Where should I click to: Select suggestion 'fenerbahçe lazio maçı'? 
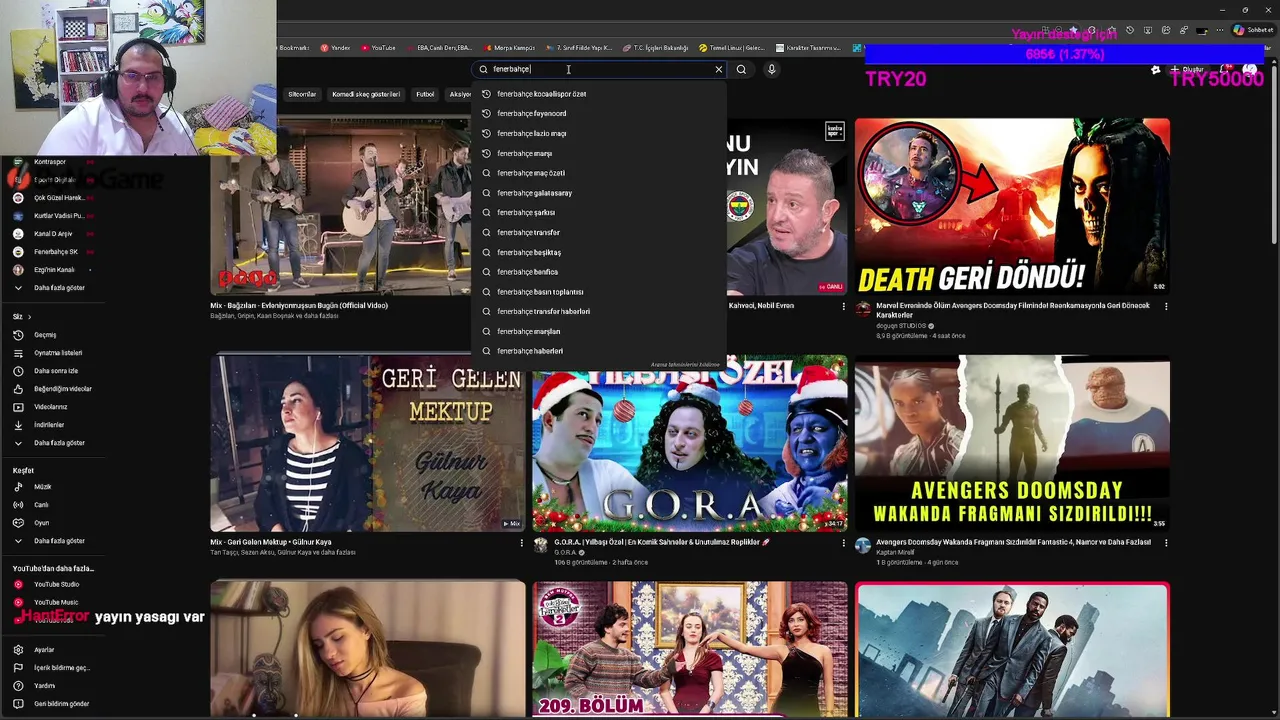tap(599, 133)
